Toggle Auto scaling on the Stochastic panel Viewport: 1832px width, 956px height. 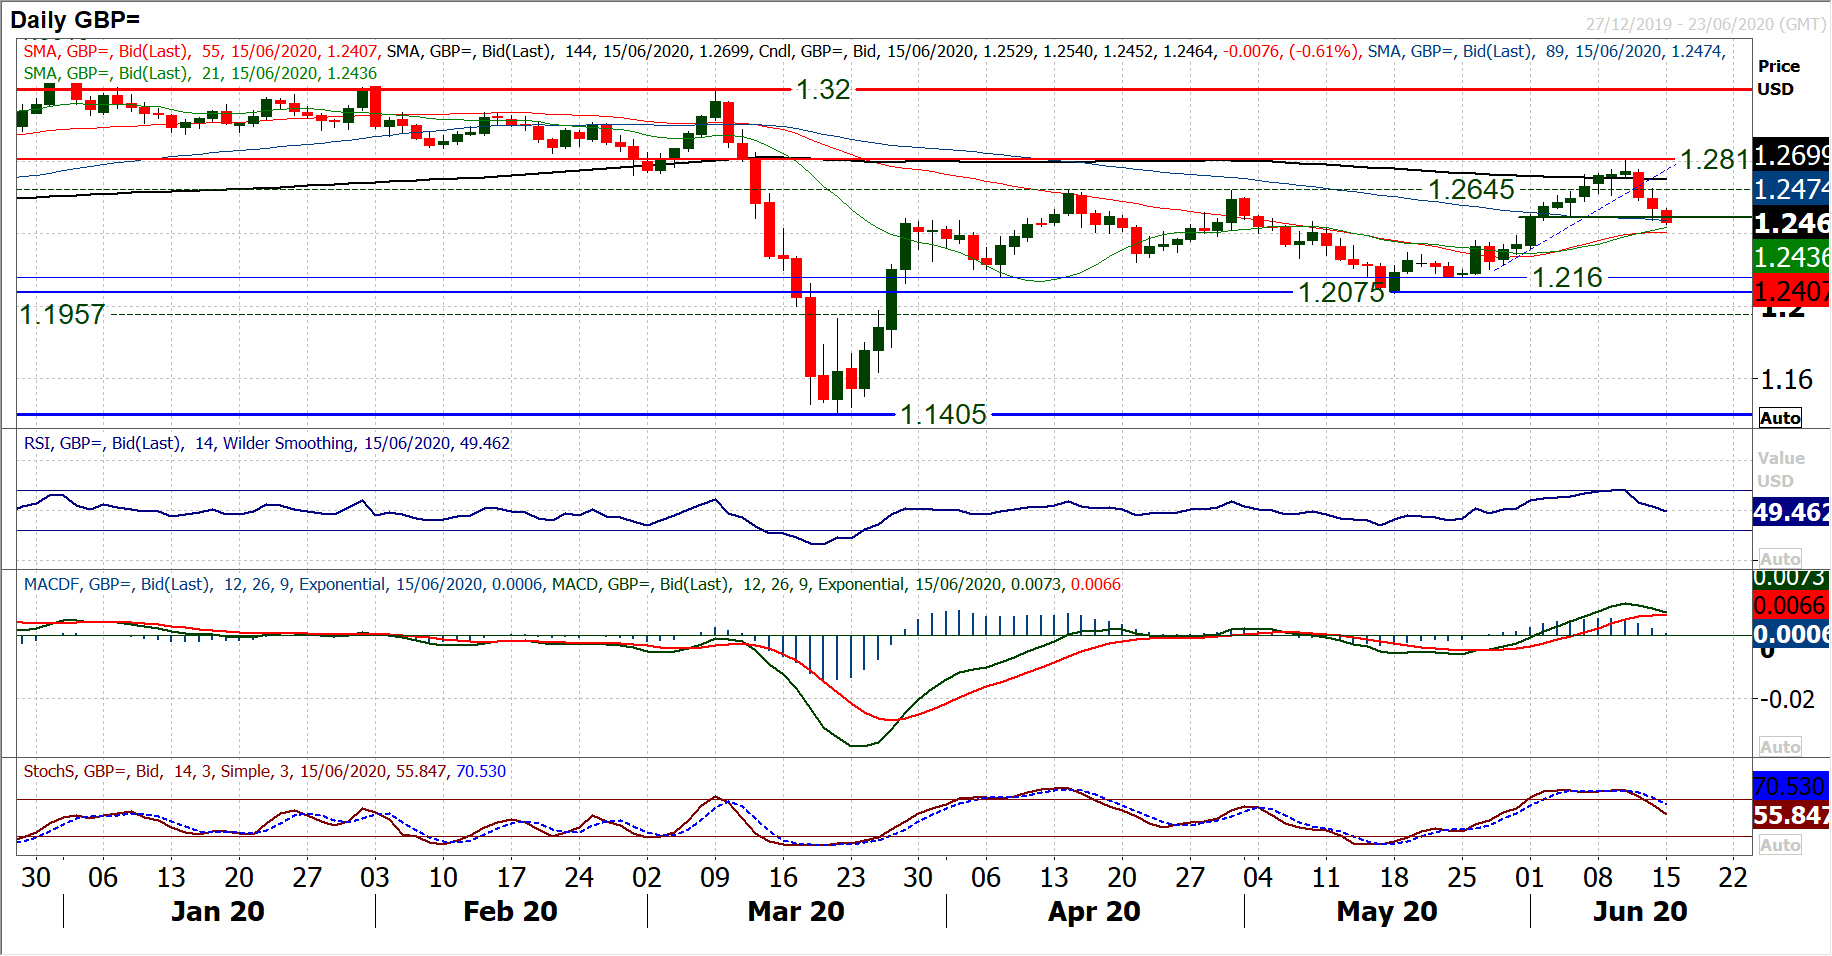point(1779,845)
